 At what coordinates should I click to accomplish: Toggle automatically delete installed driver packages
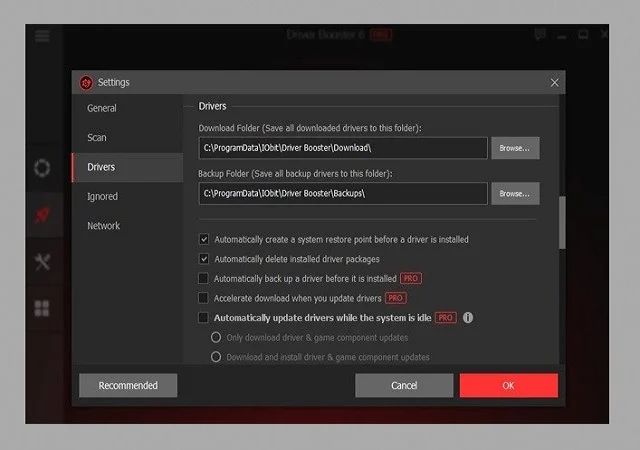click(x=204, y=259)
